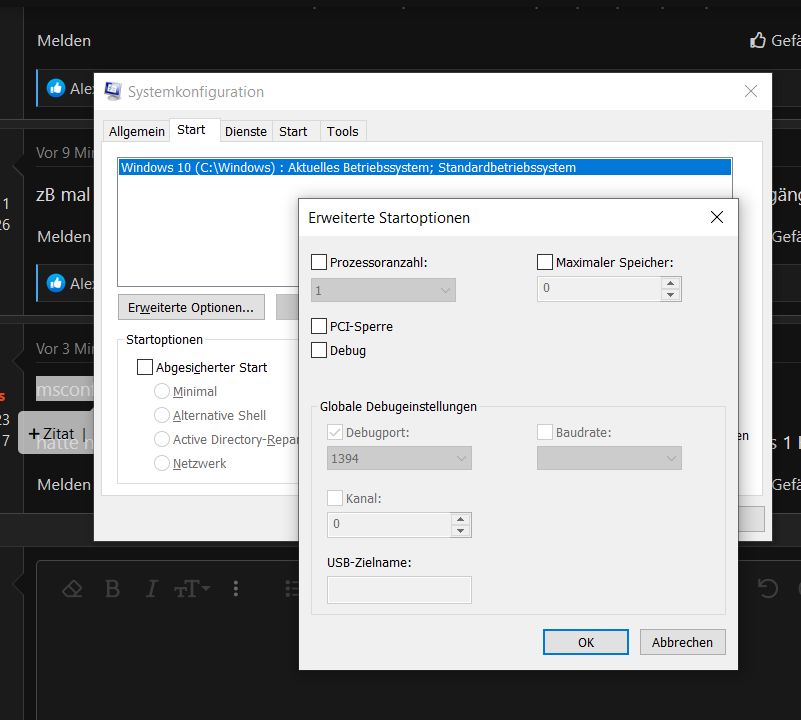Screen dimensions: 801x720
Task: Click the bottom Melden link in forum
Action: click(64, 484)
